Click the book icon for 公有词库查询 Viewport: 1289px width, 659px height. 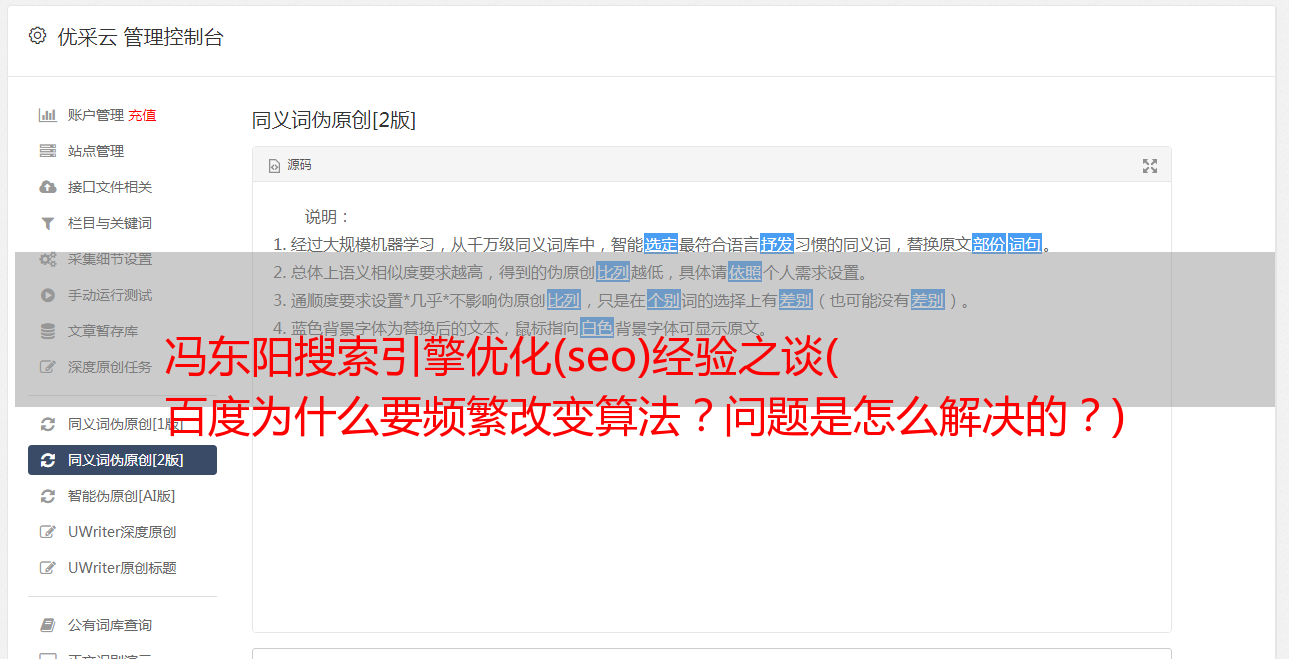pos(47,625)
